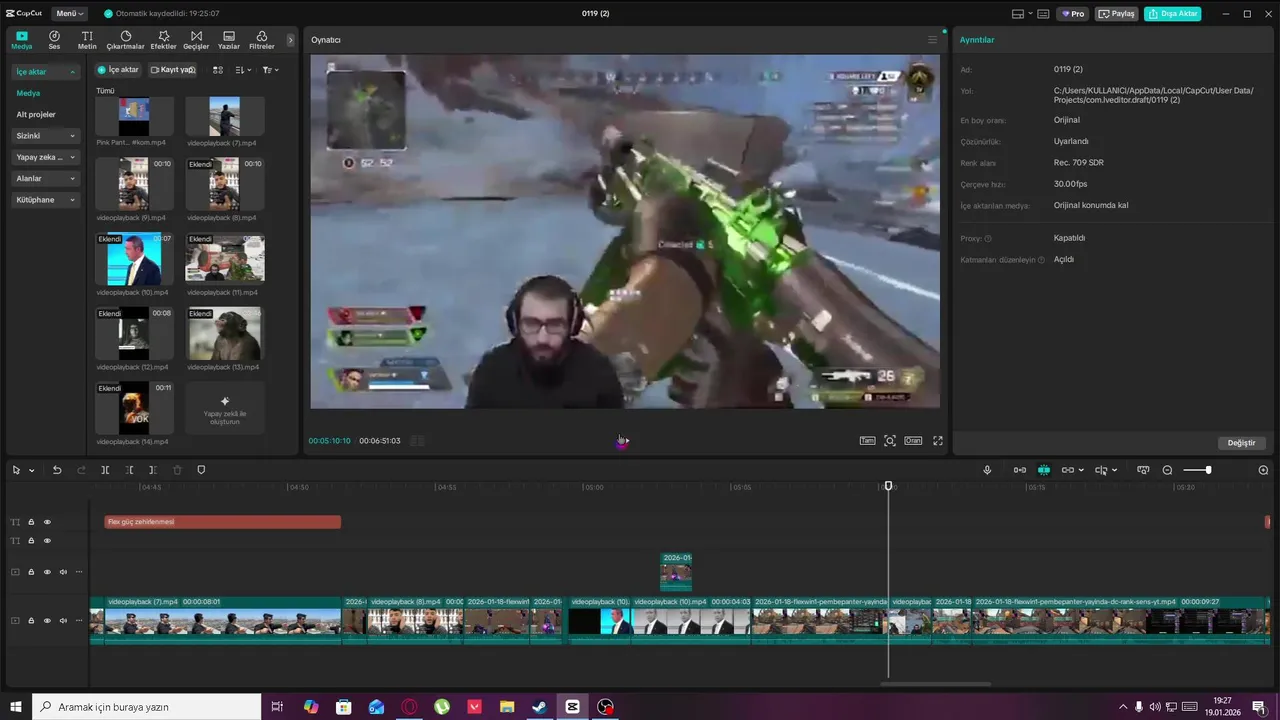The height and width of the screenshot is (720, 1280).
Task: Expand the Alanlar sidebar section
Action: pyautogui.click(x=46, y=179)
